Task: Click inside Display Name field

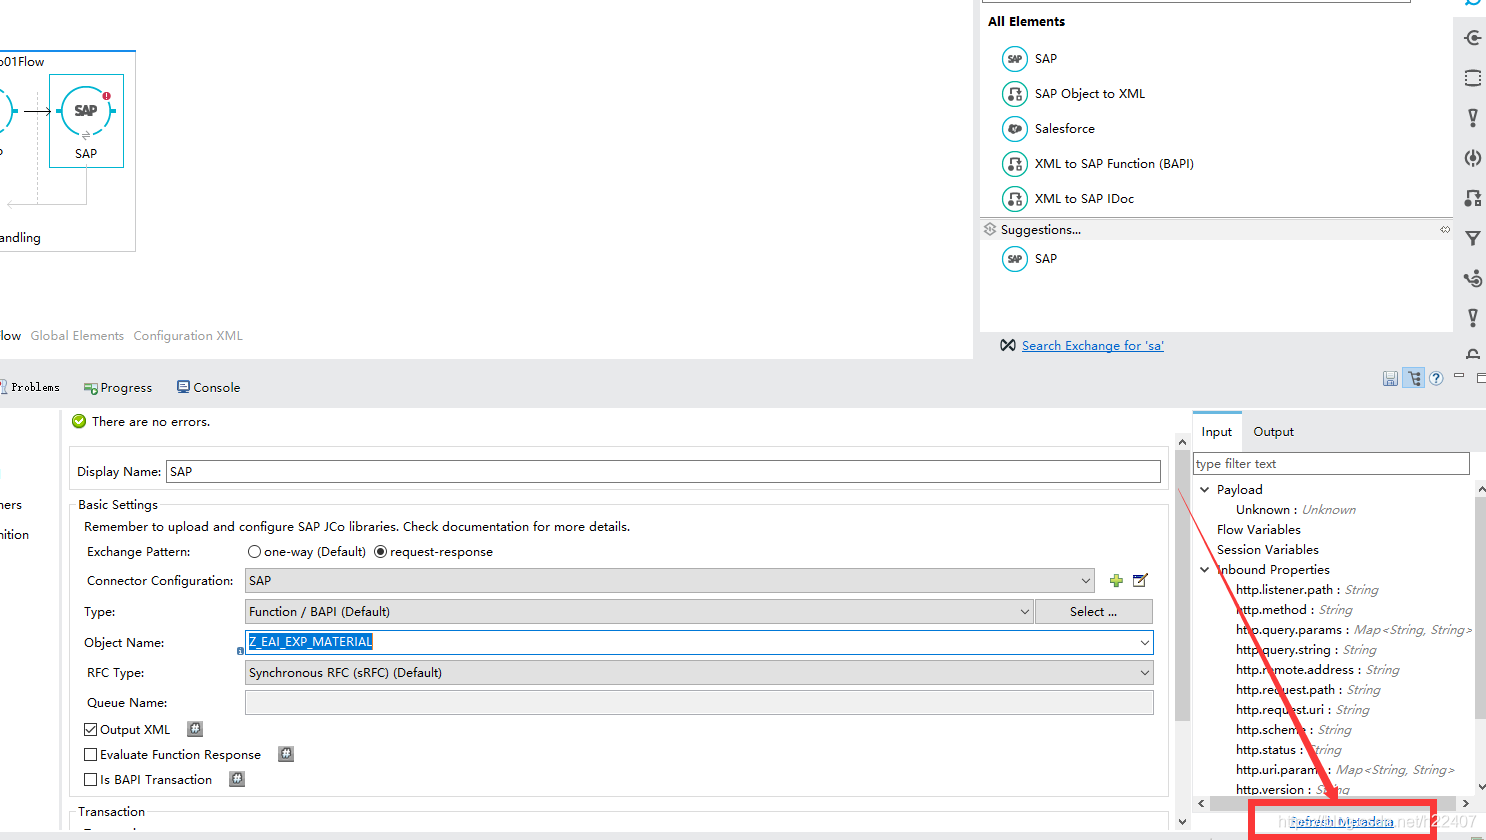Action: [663, 472]
